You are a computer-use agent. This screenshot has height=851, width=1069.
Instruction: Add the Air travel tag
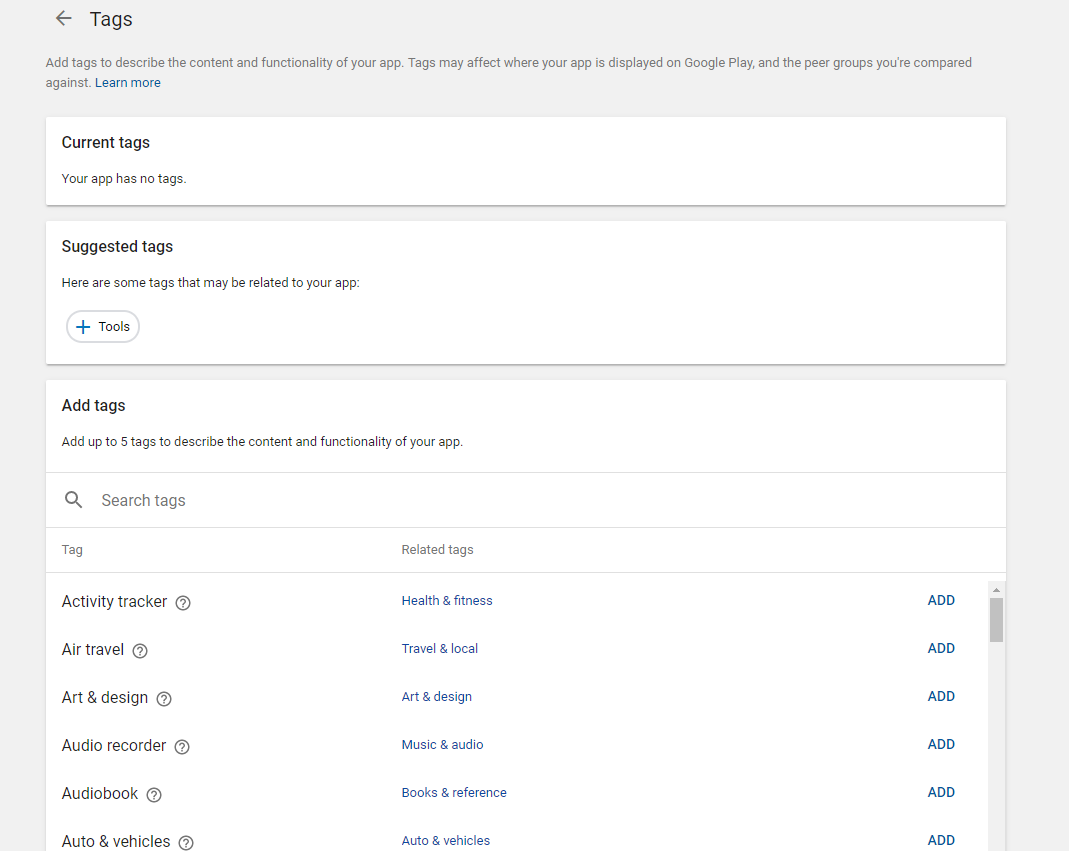pos(940,648)
